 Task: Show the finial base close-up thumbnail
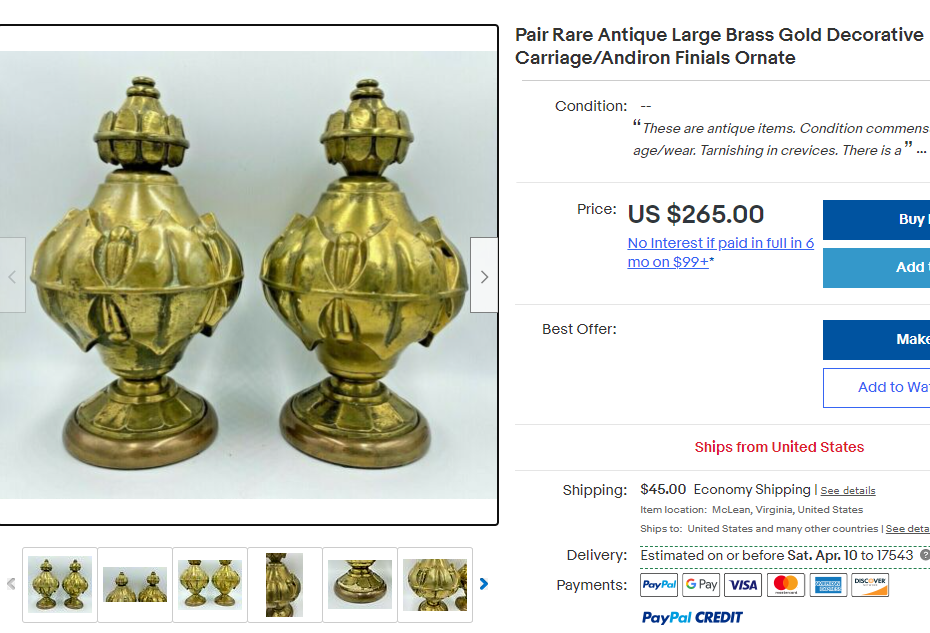360,585
